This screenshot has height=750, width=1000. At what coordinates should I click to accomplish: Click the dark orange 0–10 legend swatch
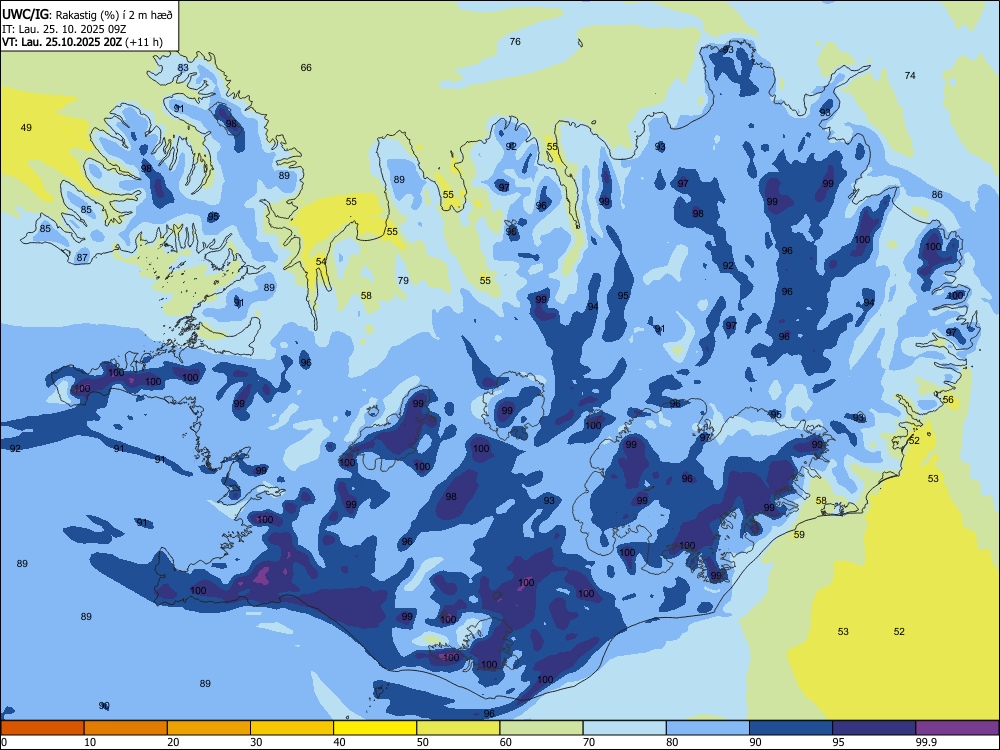coord(42,728)
